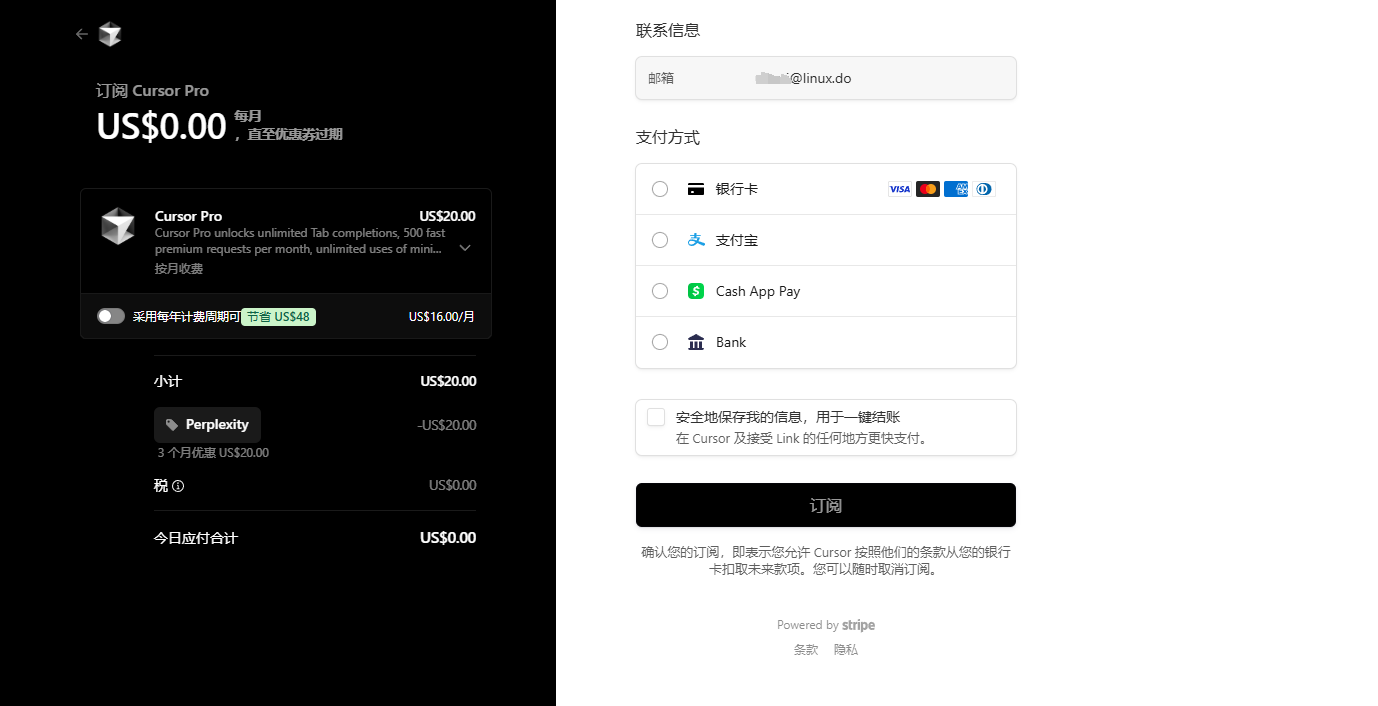Enable the annual billing toggle
1378x706 pixels.
(x=111, y=316)
